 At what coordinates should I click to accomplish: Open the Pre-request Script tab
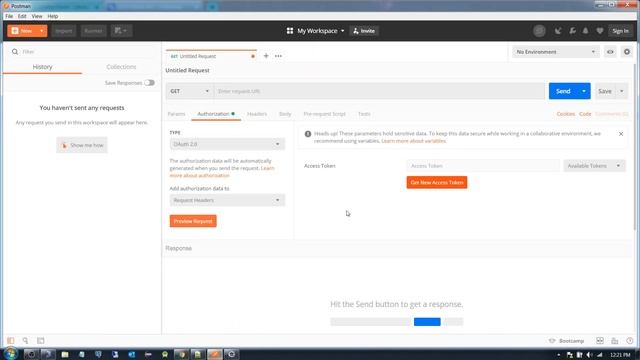point(324,114)
